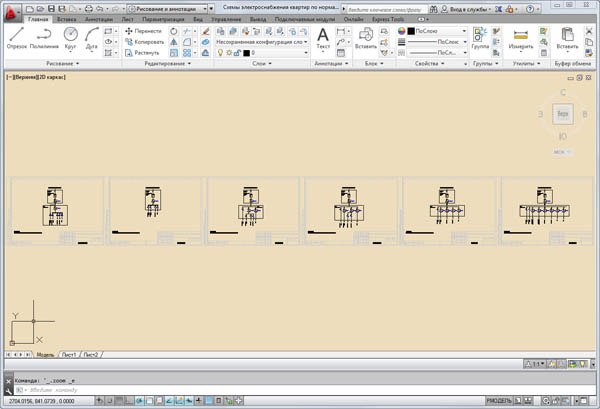This screenshot has width=600, height=409.
Task: Toggle the light bulb layer visibility icon
Action: (x=222, y=52)
